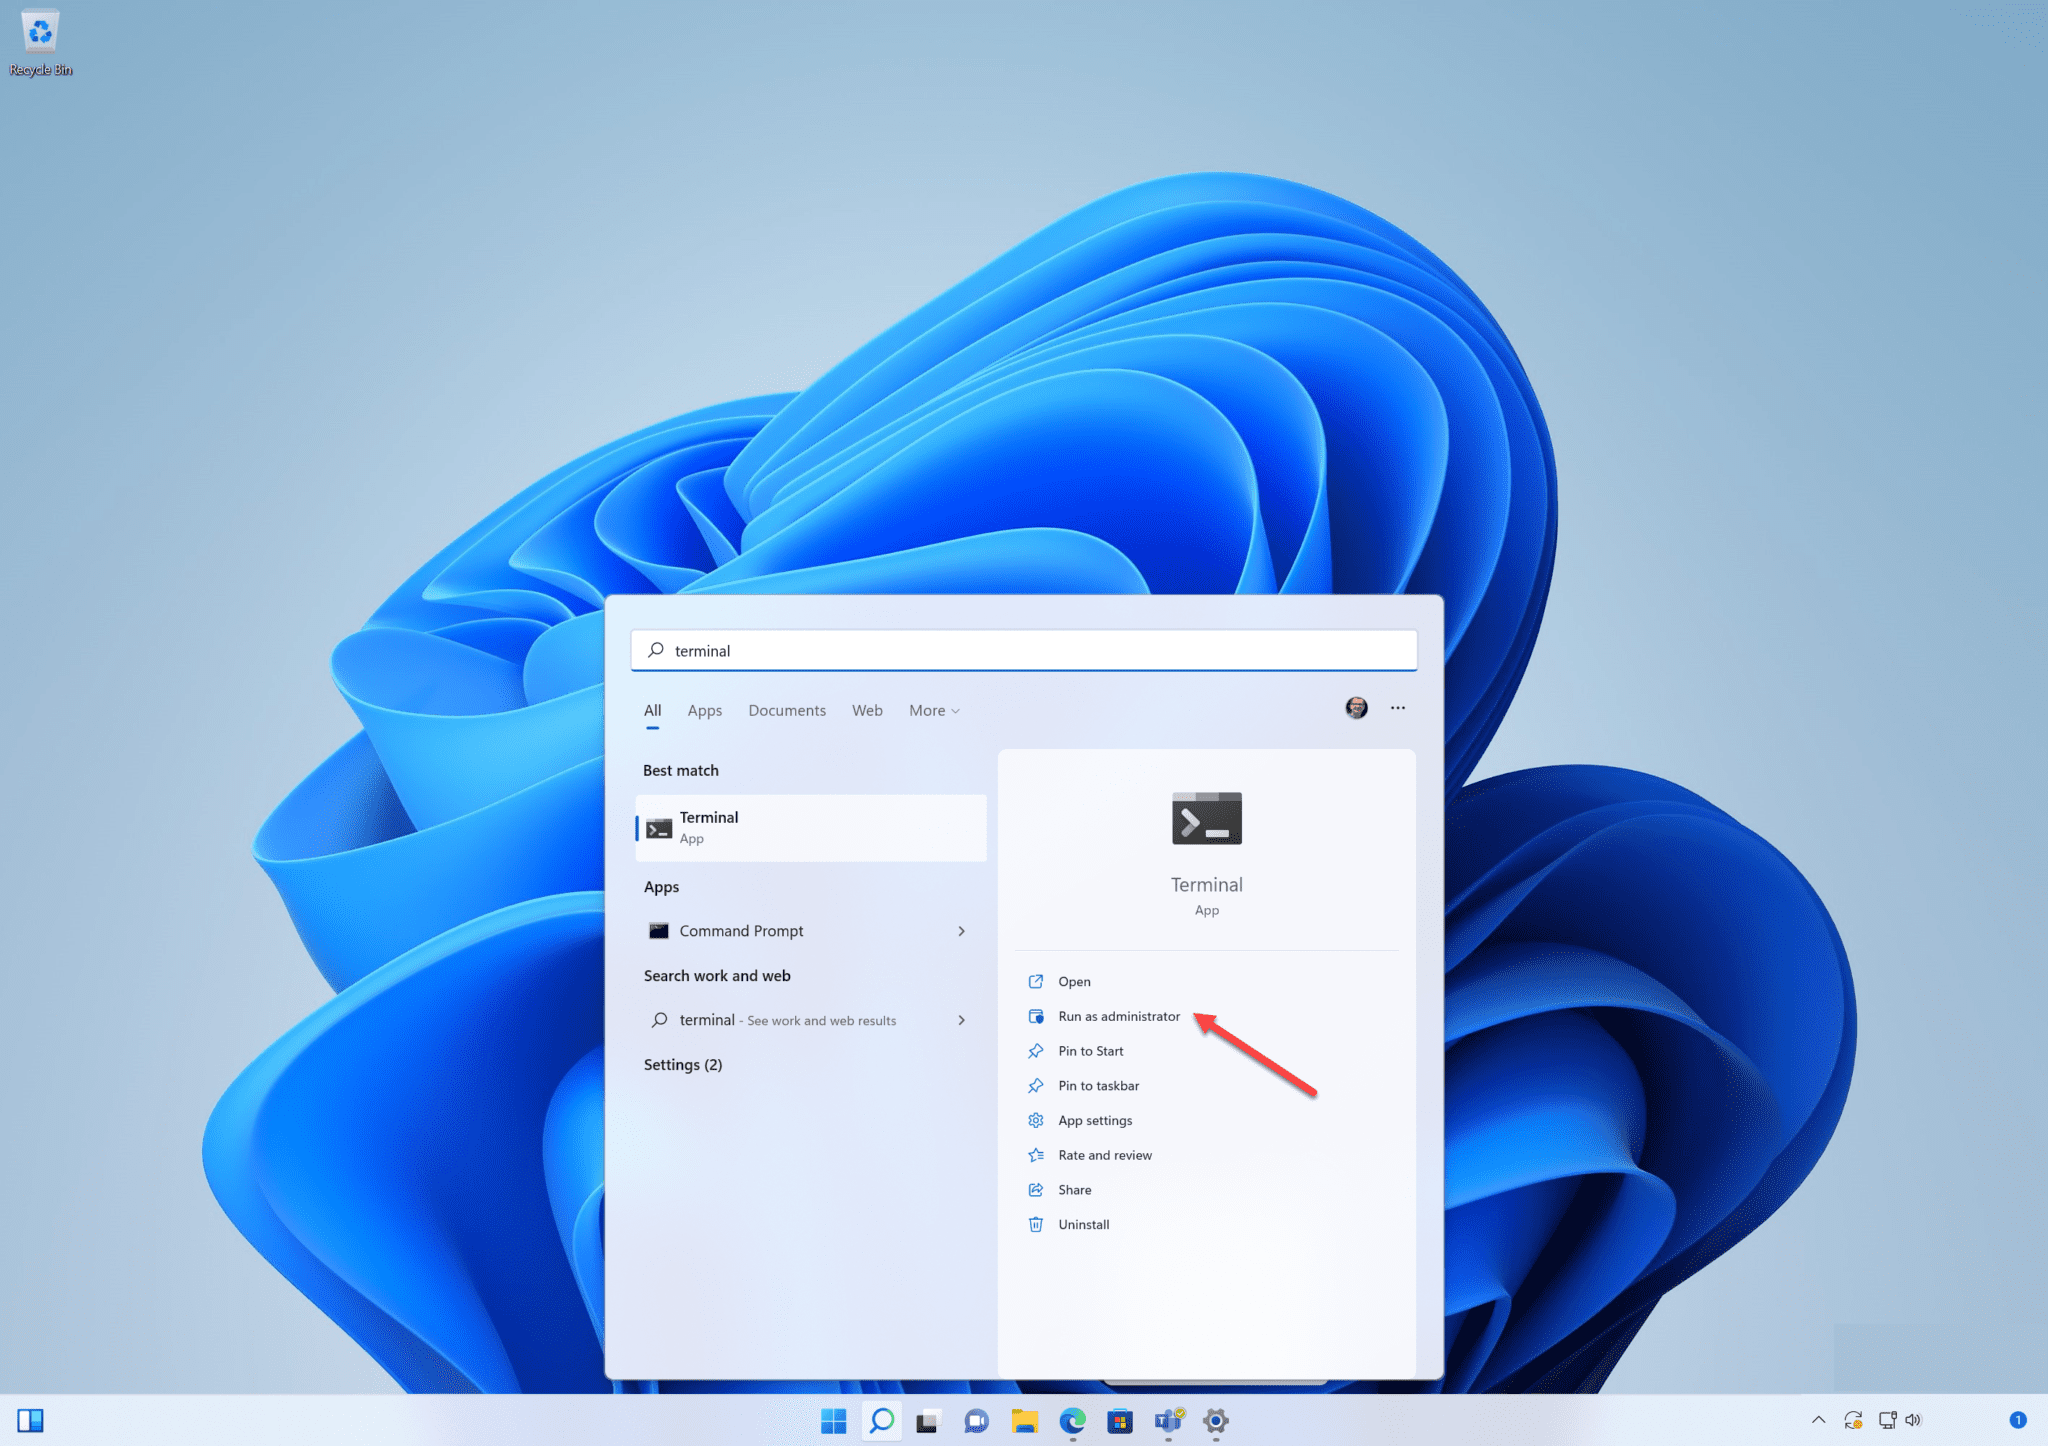The height and width of the screenshot is (1446, 2048).
Task: Open Task View on the taskbar
Action: 928,1421
